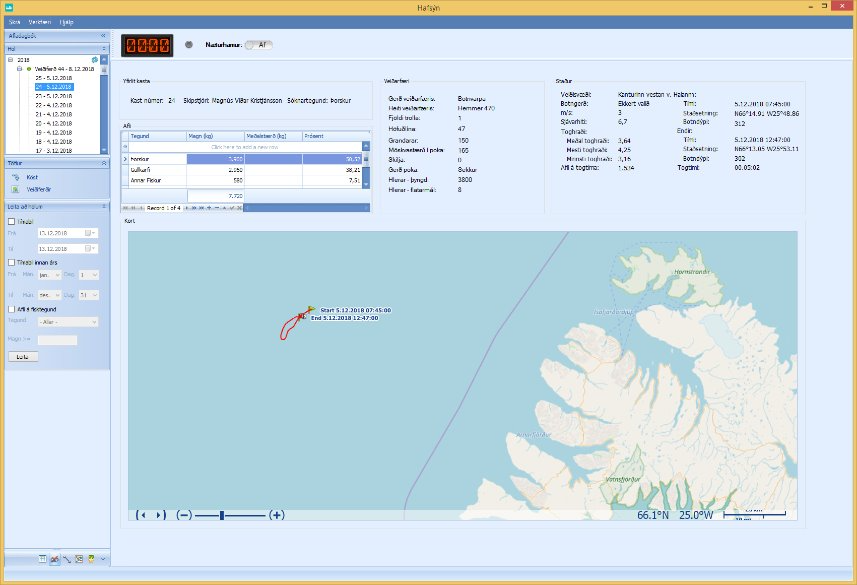Enable the Tímabil checkbox
This screenshot has height=585, width=857.
(11, 223)
